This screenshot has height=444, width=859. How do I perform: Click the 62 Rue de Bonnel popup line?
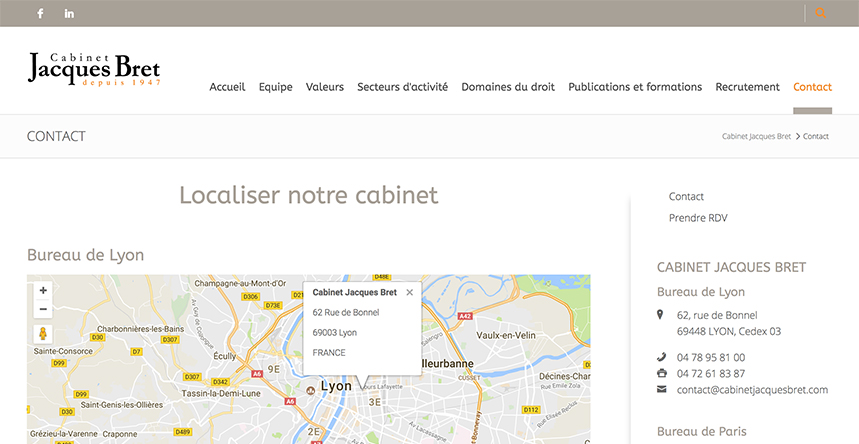pyautogui.click(x=346, y=312)
